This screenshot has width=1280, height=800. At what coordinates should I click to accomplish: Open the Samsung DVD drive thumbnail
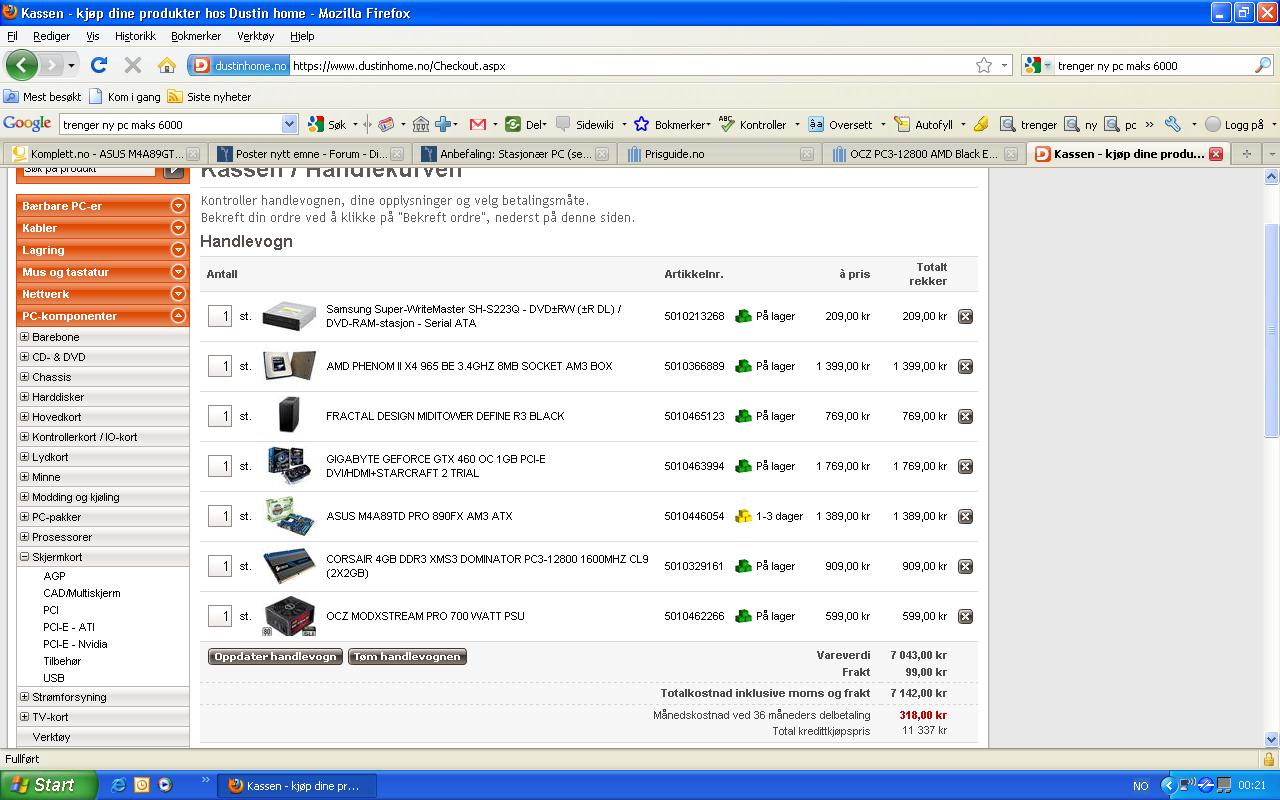tap(289, 316)
